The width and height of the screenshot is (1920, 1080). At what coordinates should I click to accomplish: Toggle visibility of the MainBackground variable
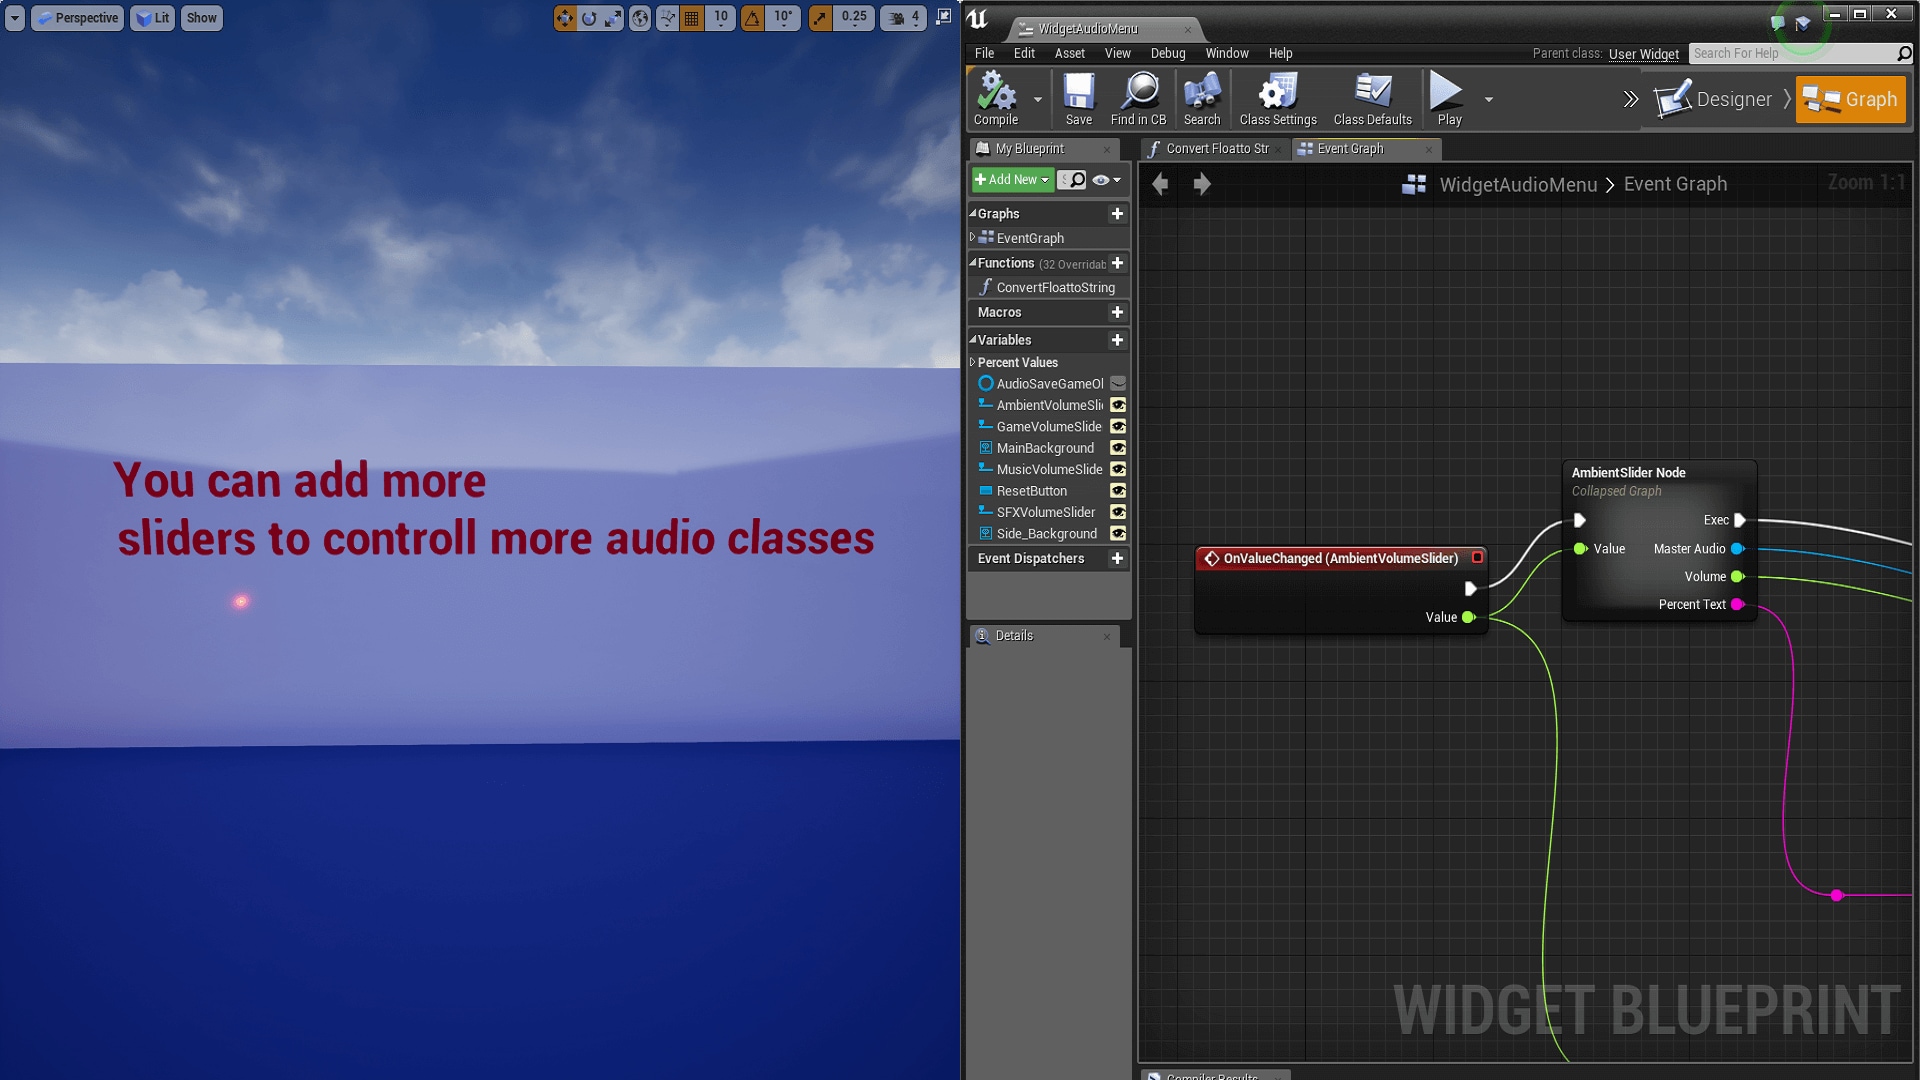pos(1118,448)
